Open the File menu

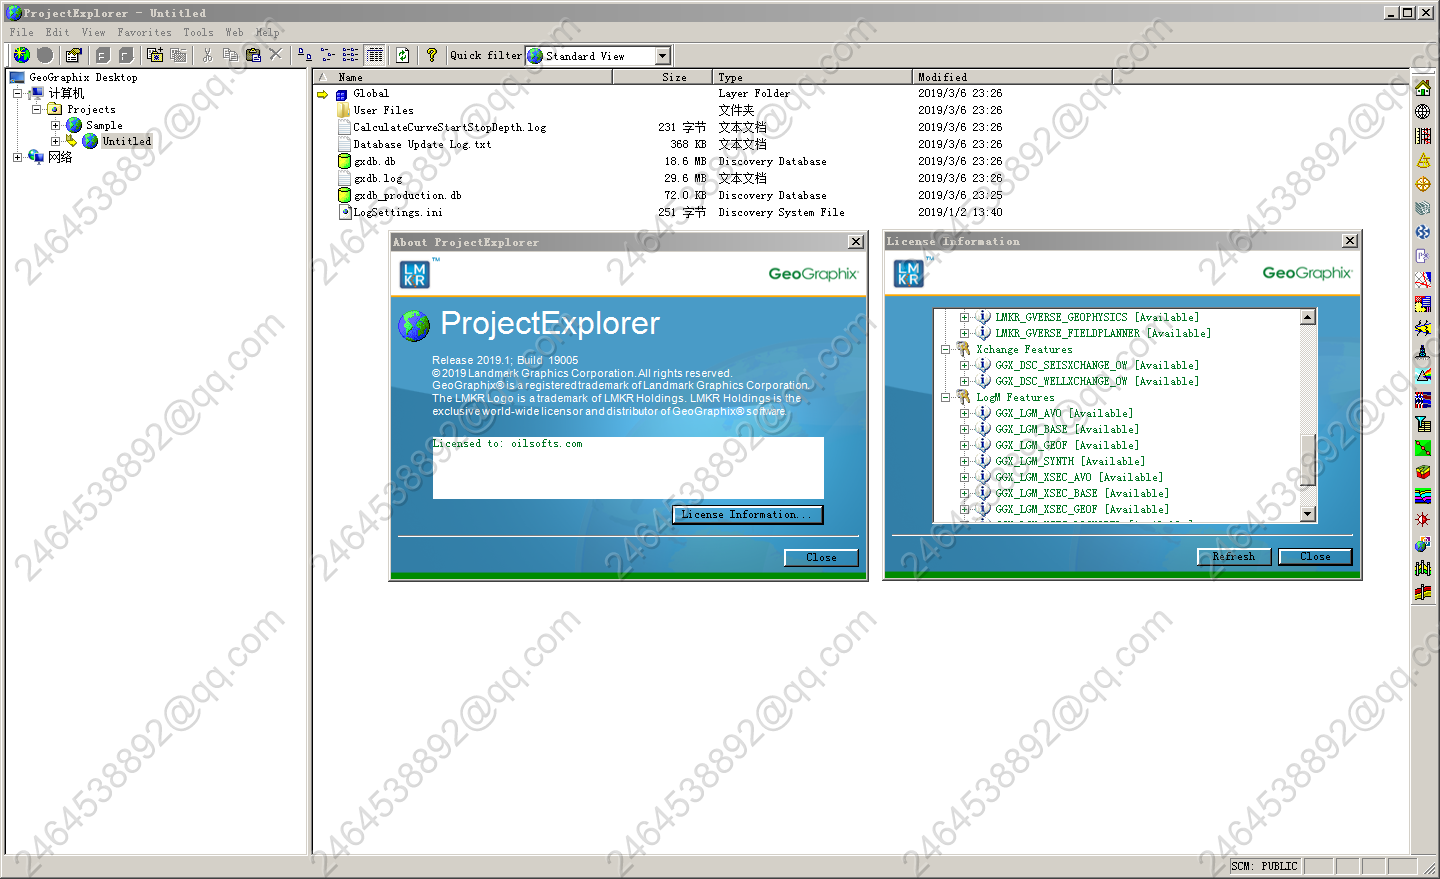coord(21,32)
